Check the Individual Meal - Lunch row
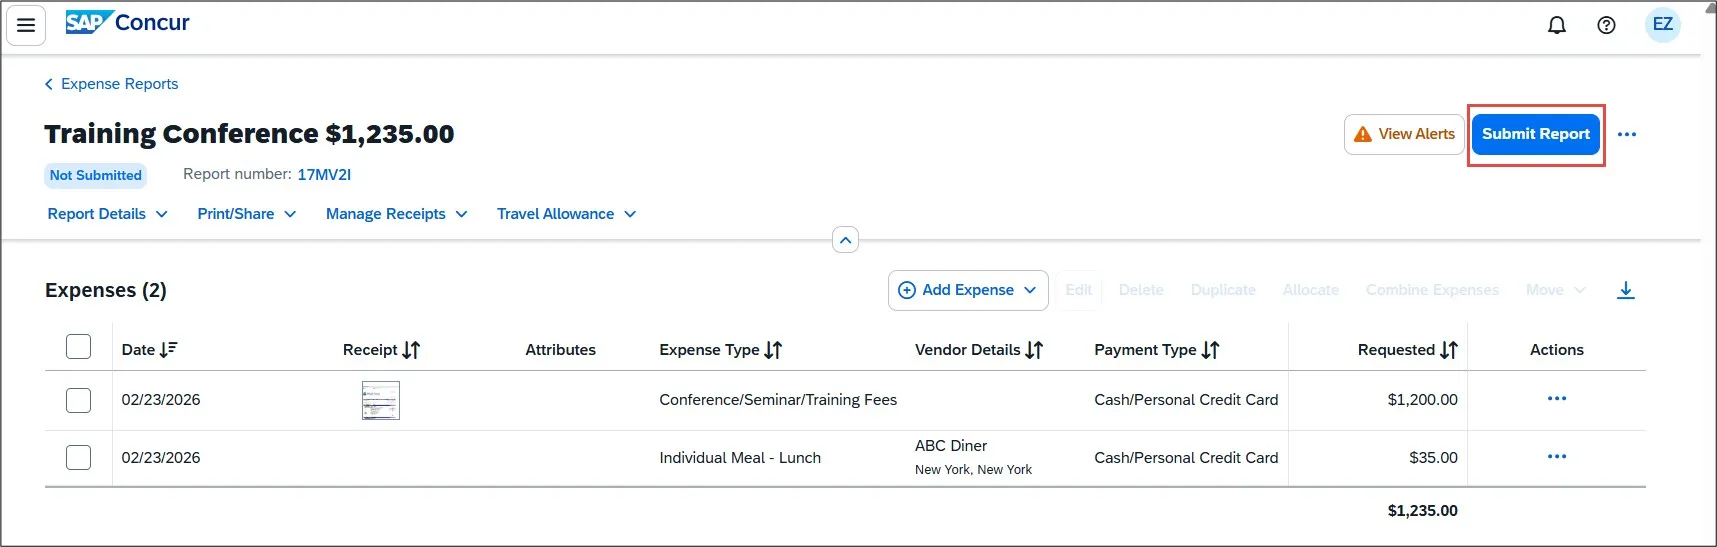 78,457
